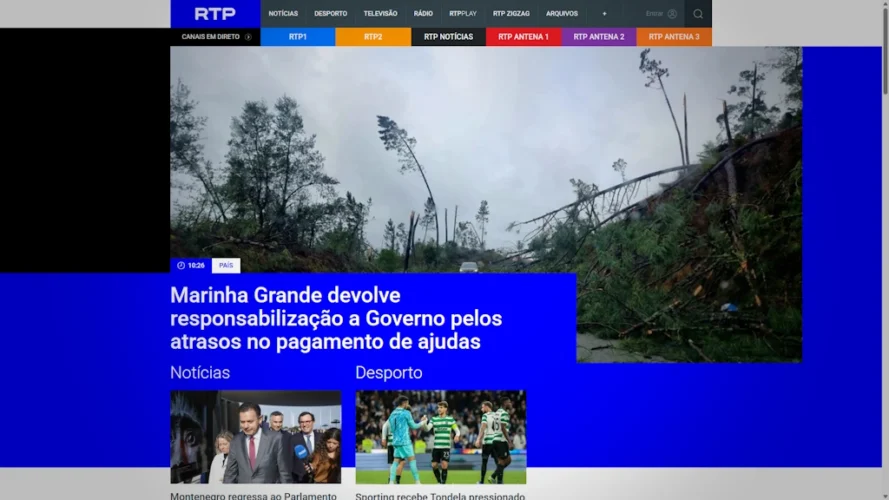
Task: Click the clock icon beside 10:26
Action: click(181, 266)
